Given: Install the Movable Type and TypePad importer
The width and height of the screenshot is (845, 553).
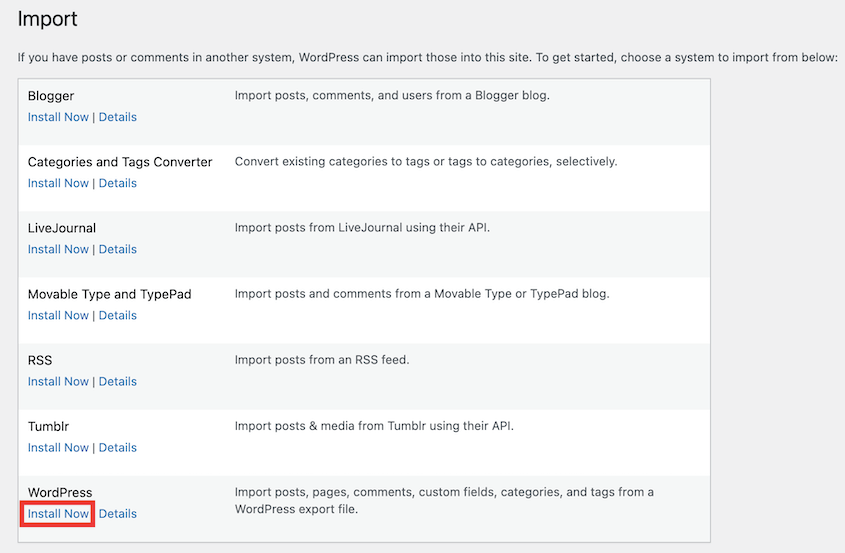Looking at the screenshot, I should [x=58, y=315].
